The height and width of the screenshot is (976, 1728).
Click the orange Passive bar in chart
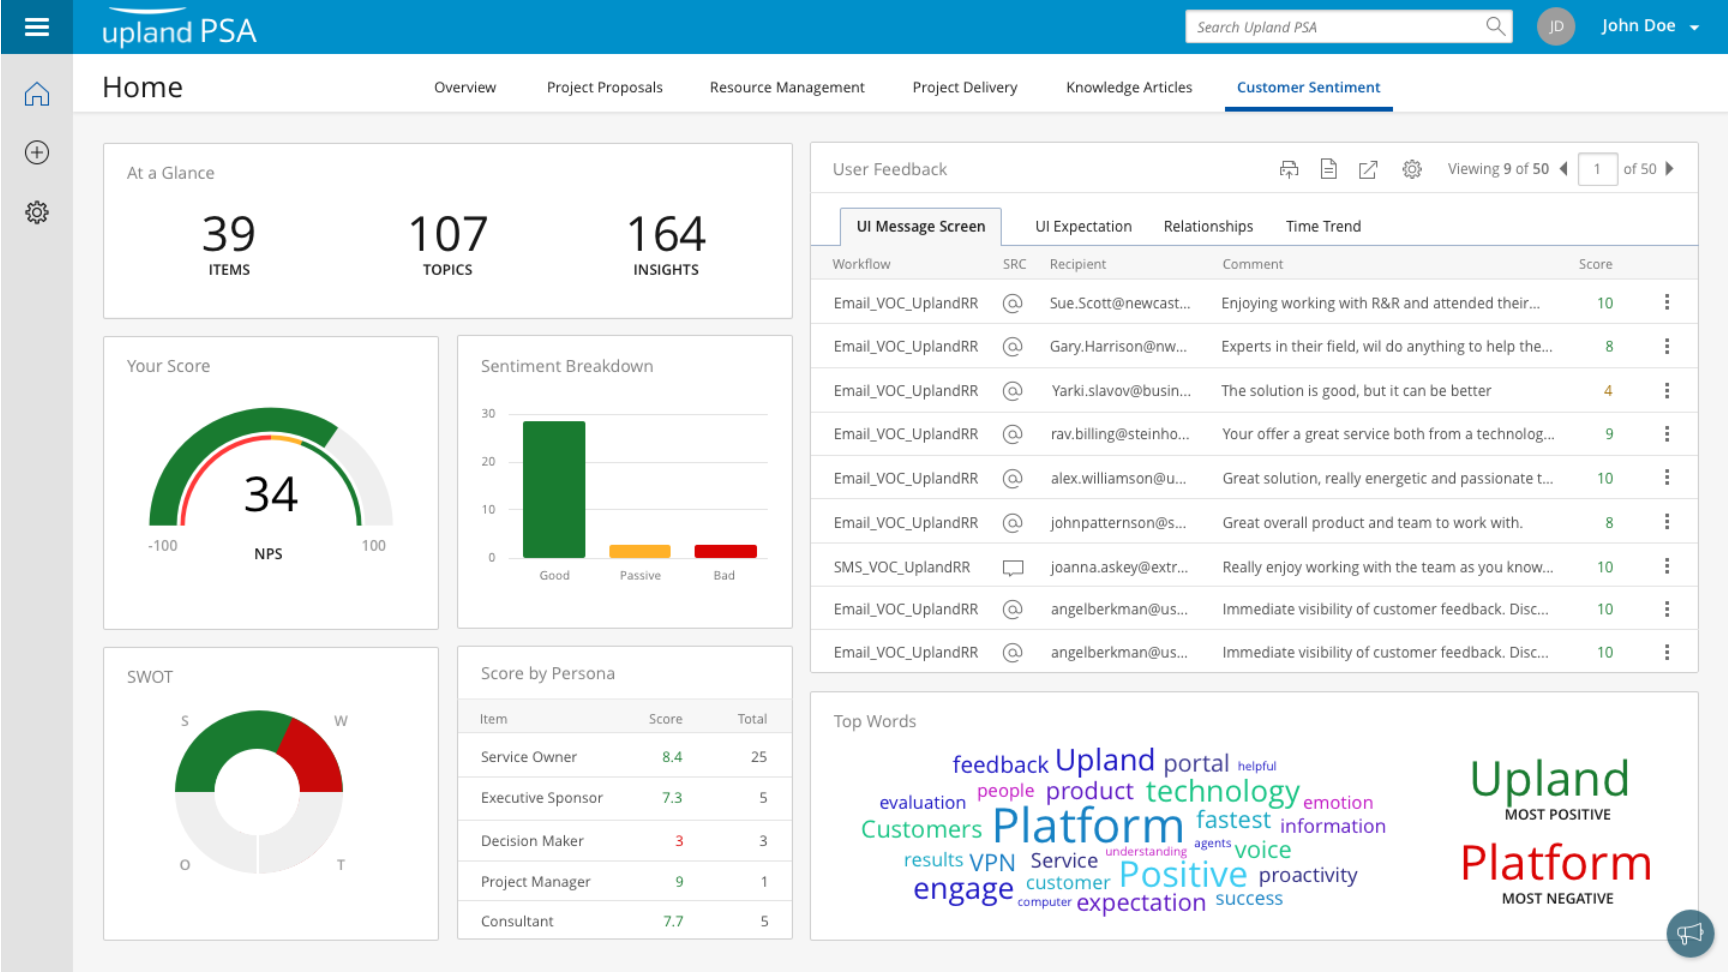tap(640, 551)
